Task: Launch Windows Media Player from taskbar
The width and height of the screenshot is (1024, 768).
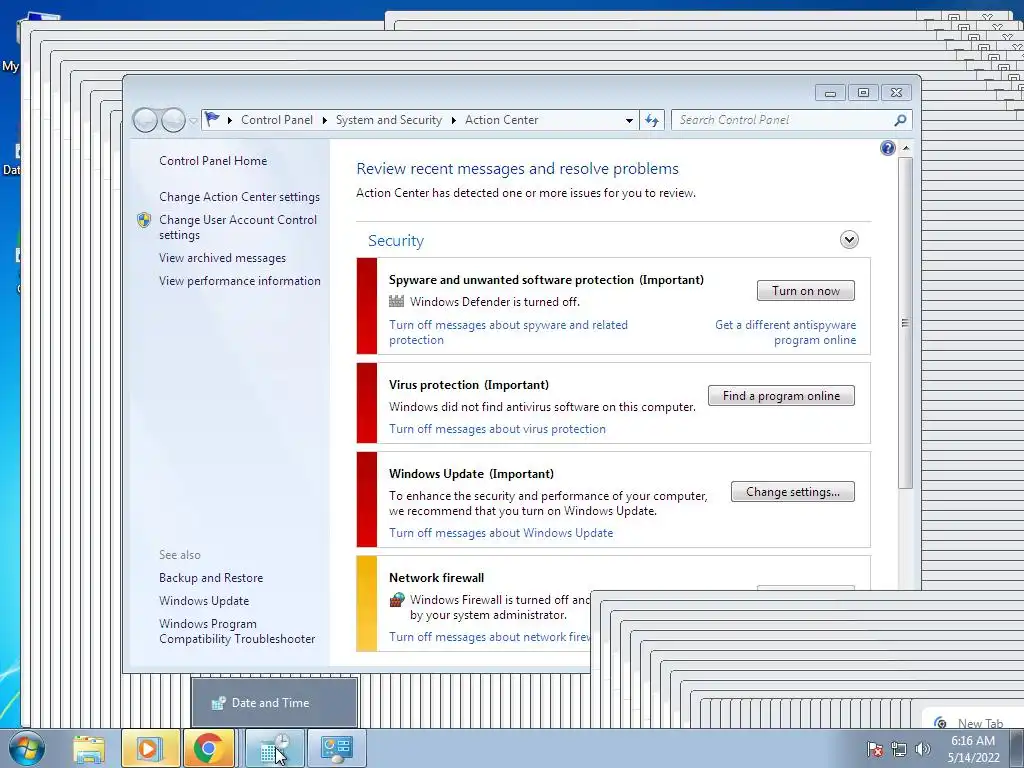Action: coord(150,748)
